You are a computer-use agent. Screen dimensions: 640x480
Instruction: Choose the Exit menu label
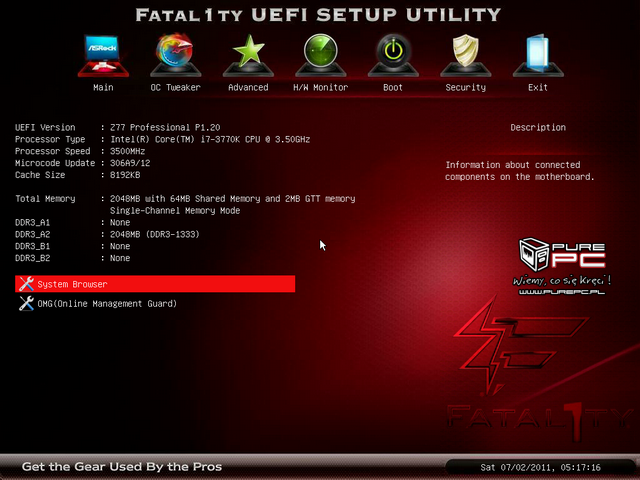tap(538, 87)
